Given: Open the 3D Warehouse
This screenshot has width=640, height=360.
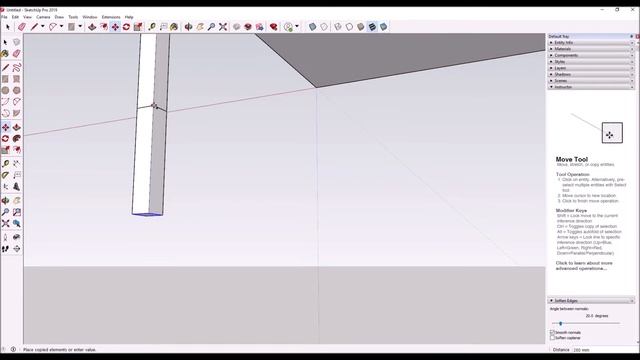Looking at the screenshot, I should [x=237, y=27].
